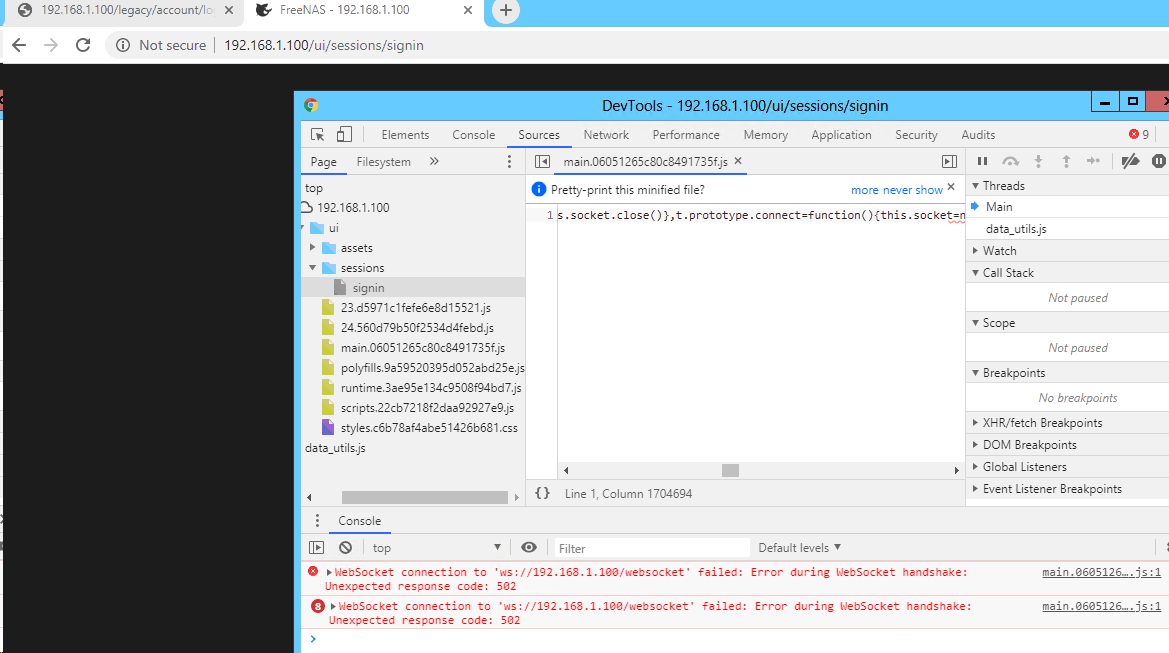Close the FreeNAS browser tab
Viewport: 1169px width, 653px height.
point(467,10)
